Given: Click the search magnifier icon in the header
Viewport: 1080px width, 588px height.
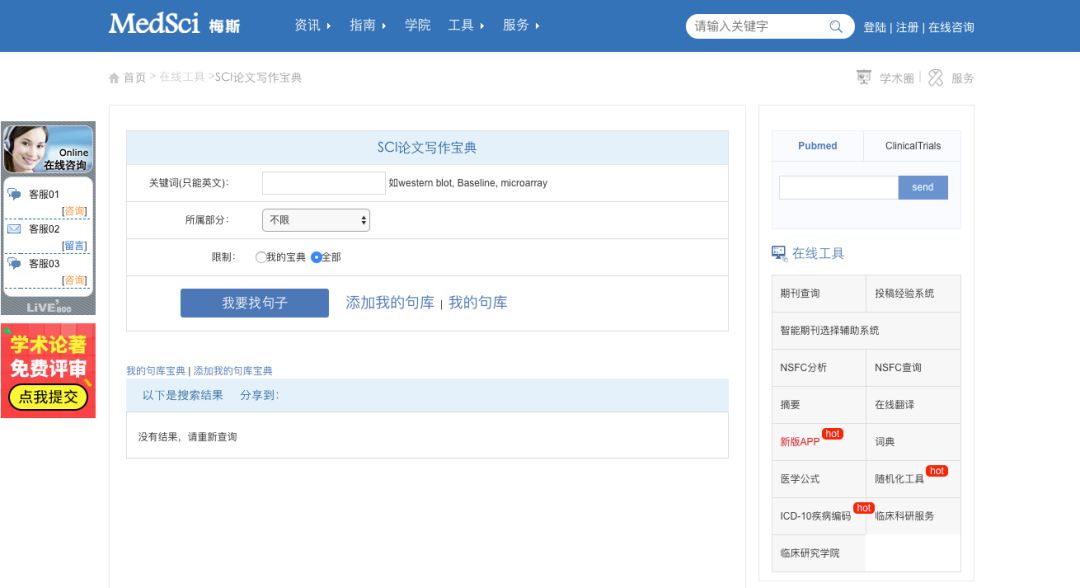Looking at the screenshot, I should coord(836,26).
